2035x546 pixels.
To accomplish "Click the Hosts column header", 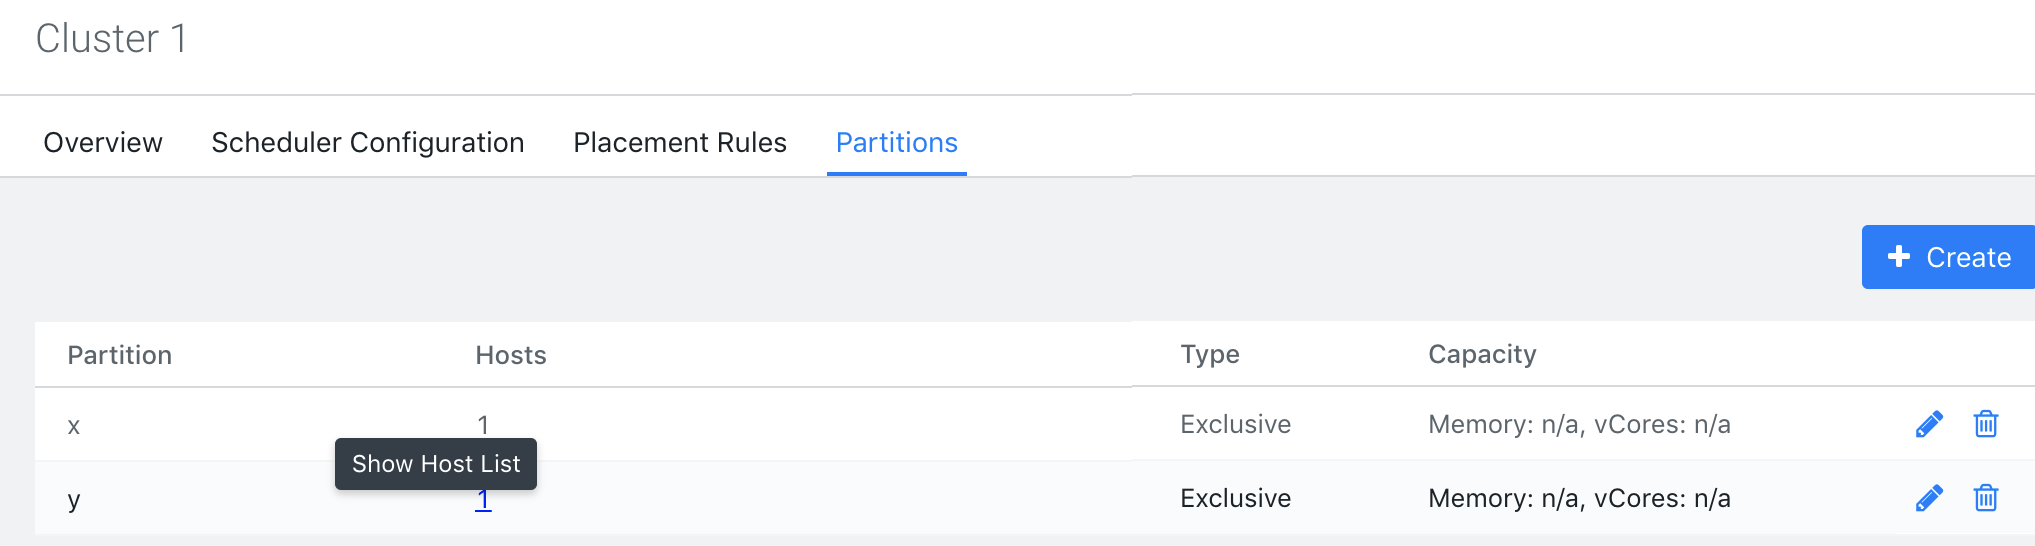I will coord(511,355).
